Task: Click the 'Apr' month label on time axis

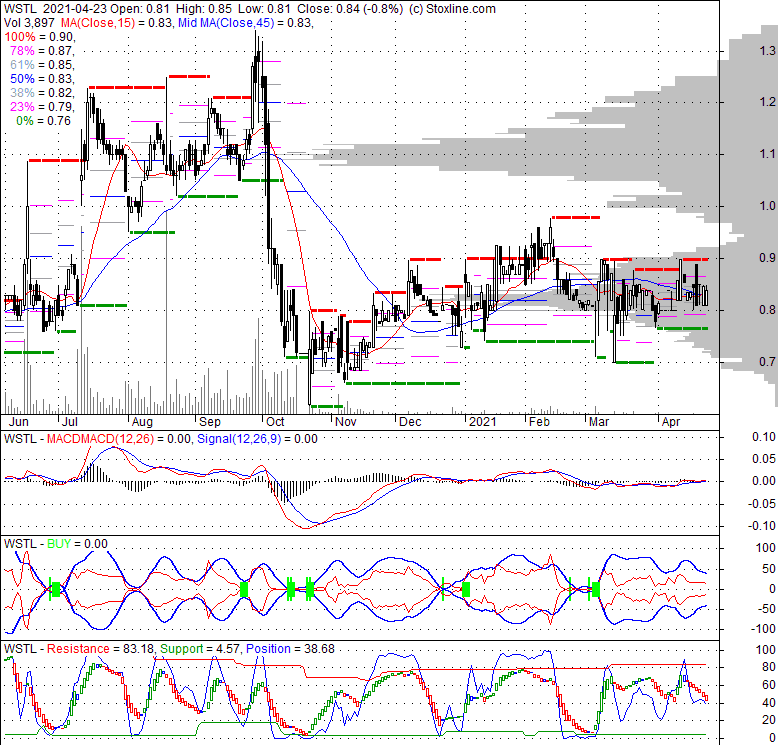Action: 671,422
